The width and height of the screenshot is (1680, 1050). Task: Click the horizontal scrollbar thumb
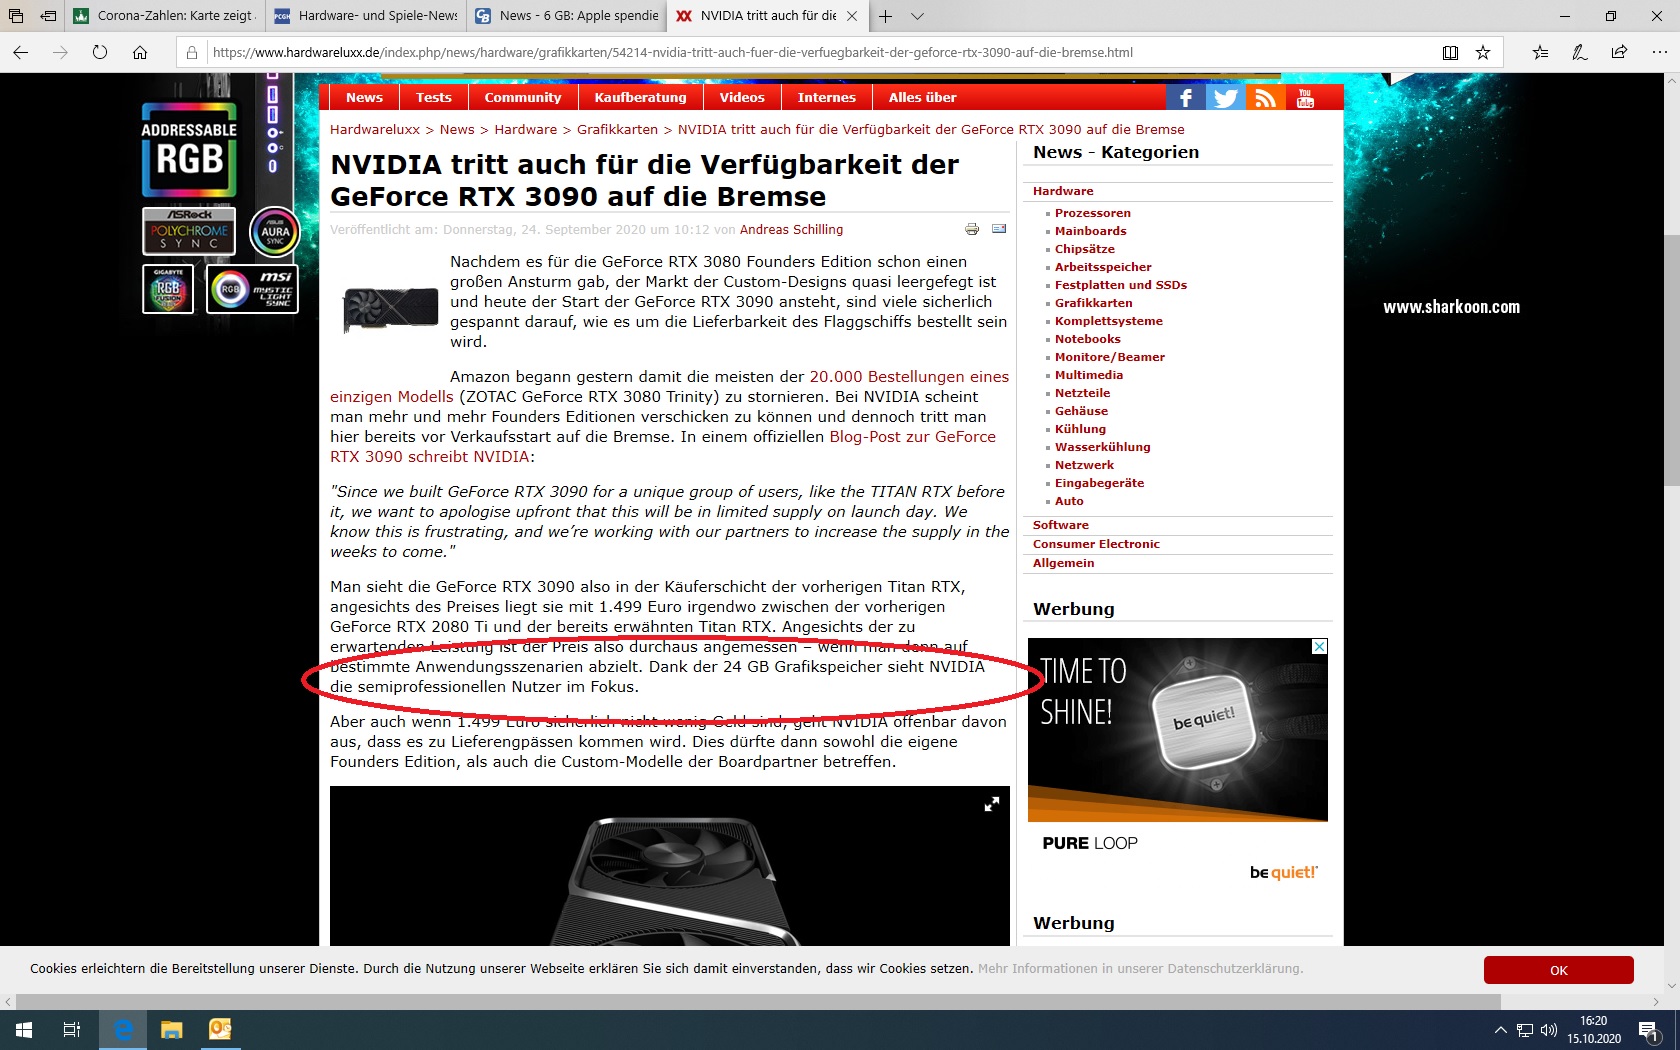tap(758, 1001)
